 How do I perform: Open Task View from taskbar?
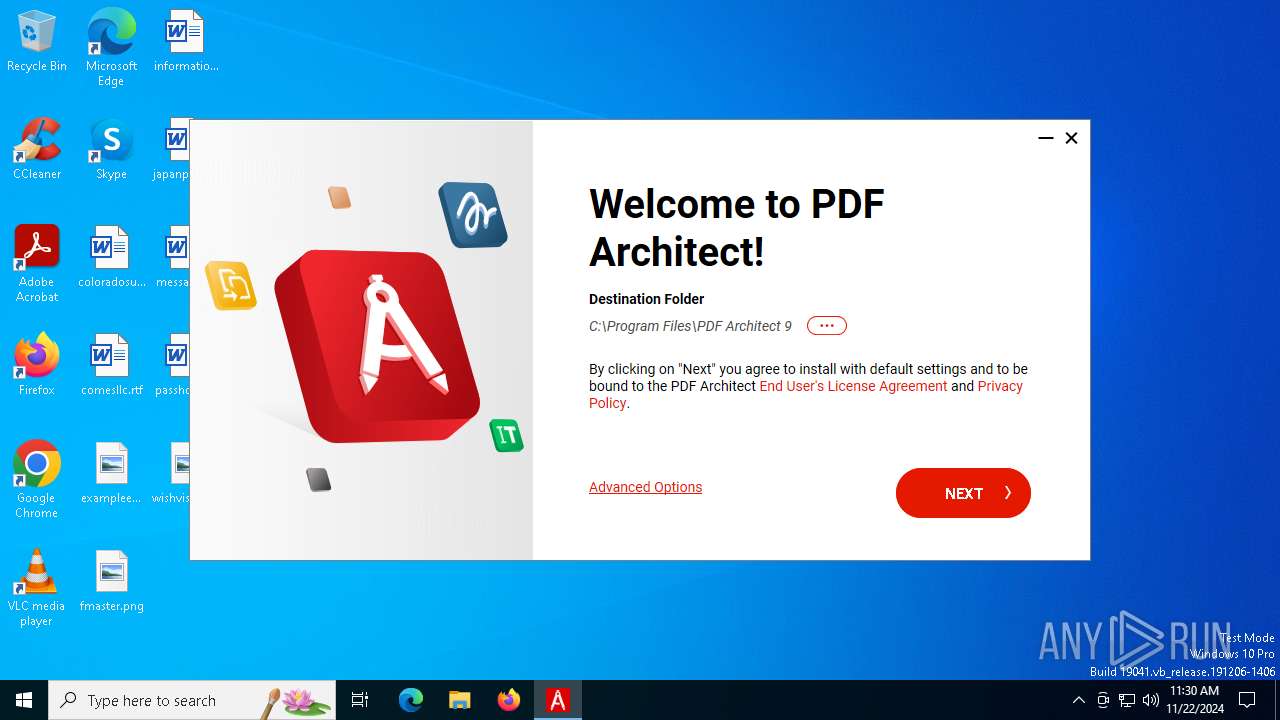pos(360,700)
